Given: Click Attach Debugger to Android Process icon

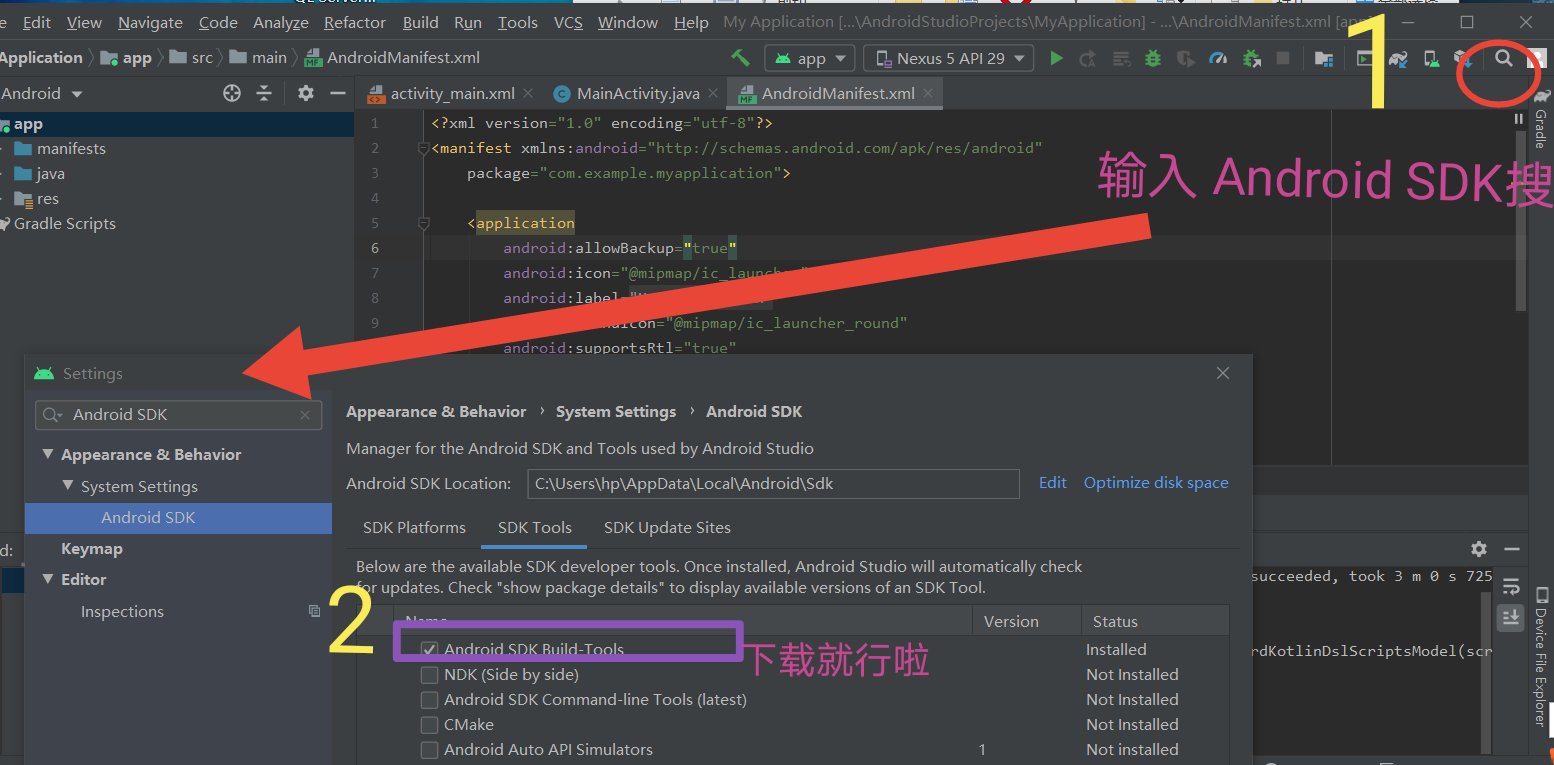Looking at the screenshot, I should pyautogui.click(x=1250, y=59).
